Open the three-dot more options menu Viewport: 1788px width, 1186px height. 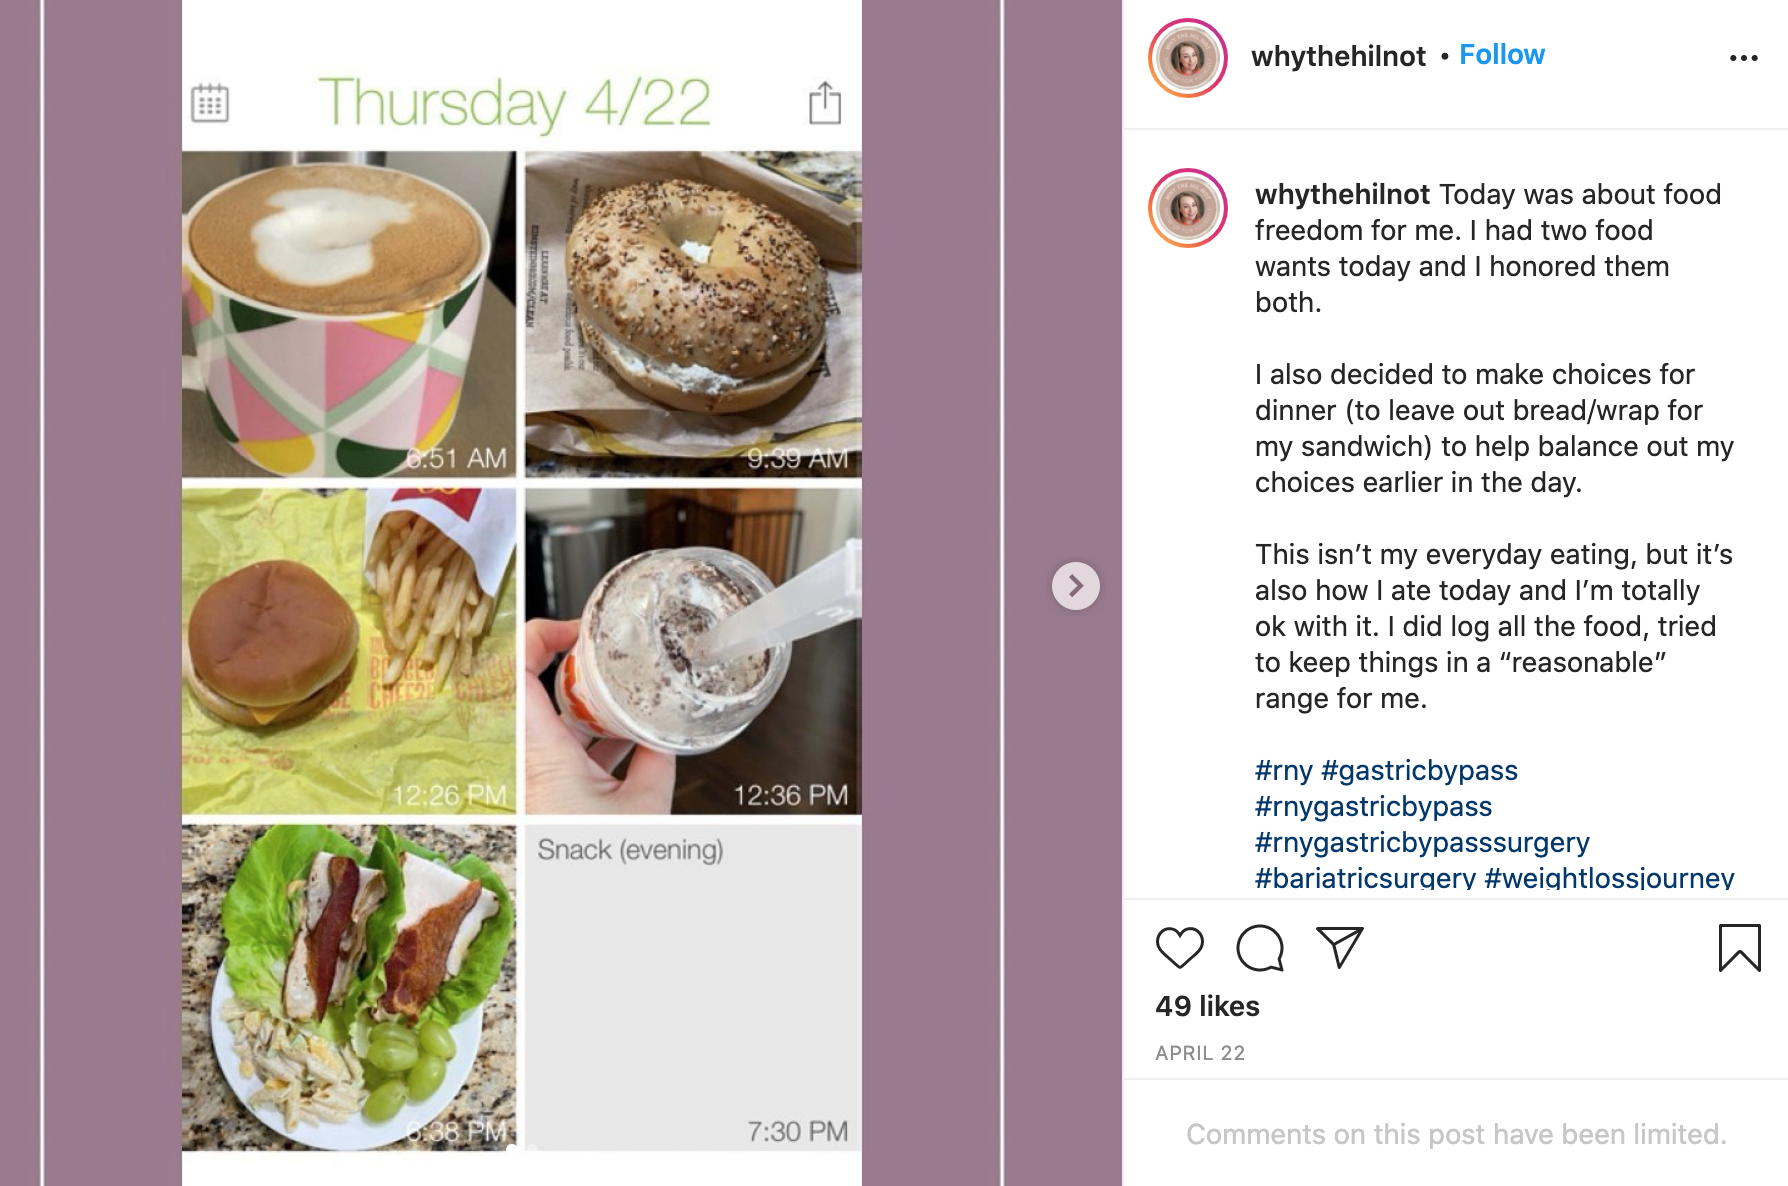tap(1743, 58)
